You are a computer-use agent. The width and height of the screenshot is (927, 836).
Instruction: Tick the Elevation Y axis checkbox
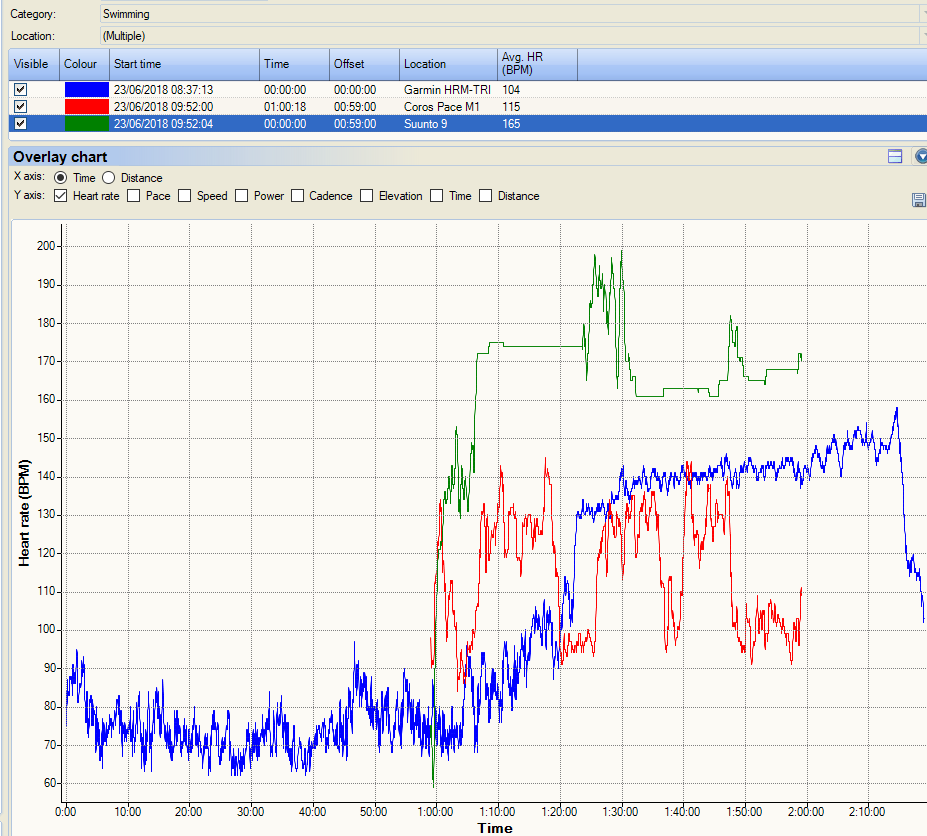[367, 196]
